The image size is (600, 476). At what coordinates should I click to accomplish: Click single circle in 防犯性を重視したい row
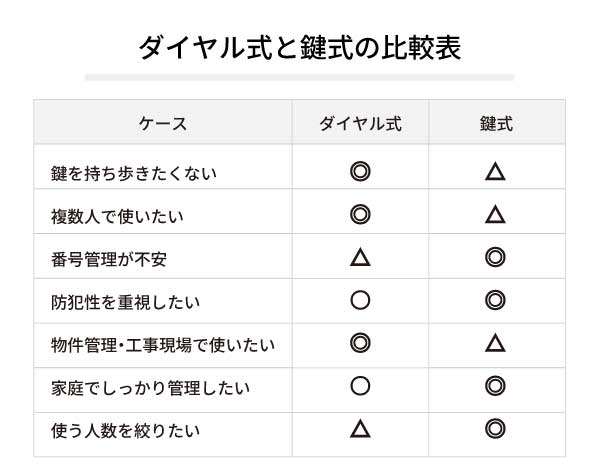361,300
